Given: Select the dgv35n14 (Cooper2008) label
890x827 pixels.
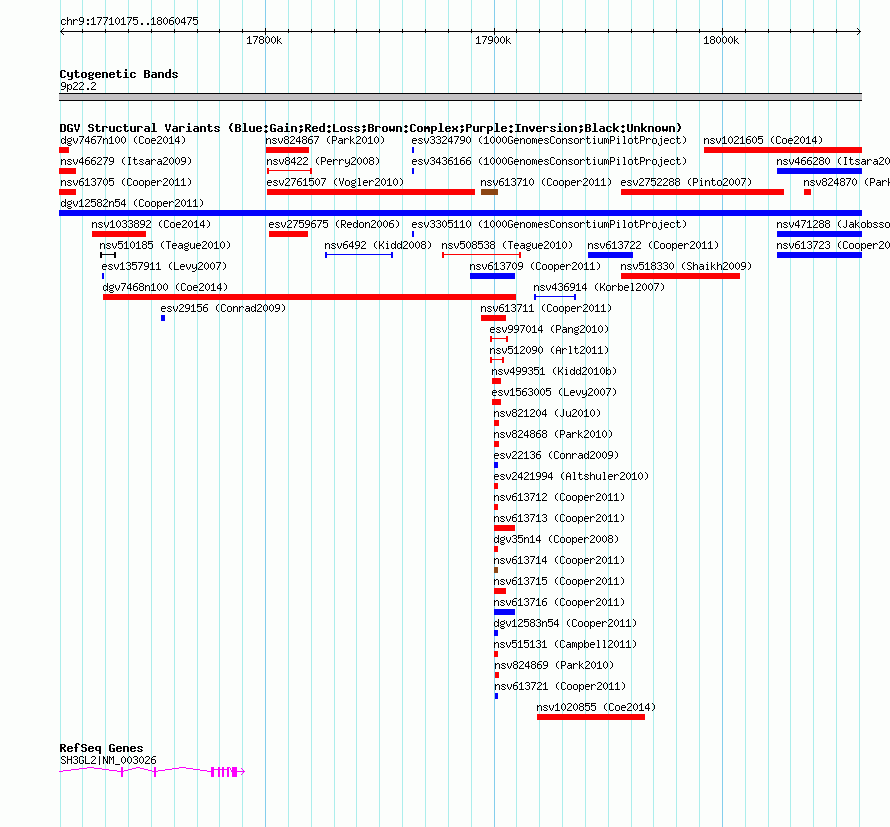Looking at the screenshot, I should click(556, 539).
